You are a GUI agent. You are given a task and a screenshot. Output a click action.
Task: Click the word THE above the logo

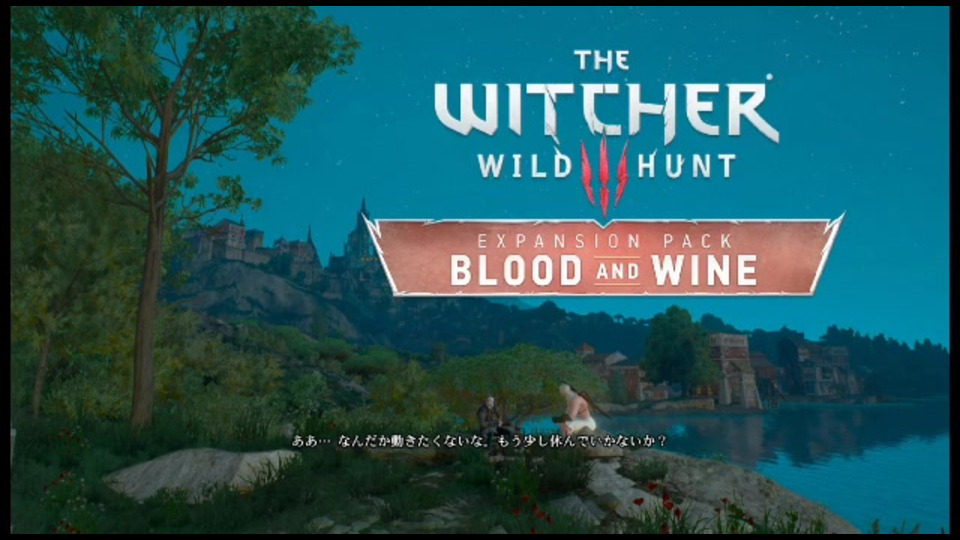pyautogui.click(x=602, y=61)
